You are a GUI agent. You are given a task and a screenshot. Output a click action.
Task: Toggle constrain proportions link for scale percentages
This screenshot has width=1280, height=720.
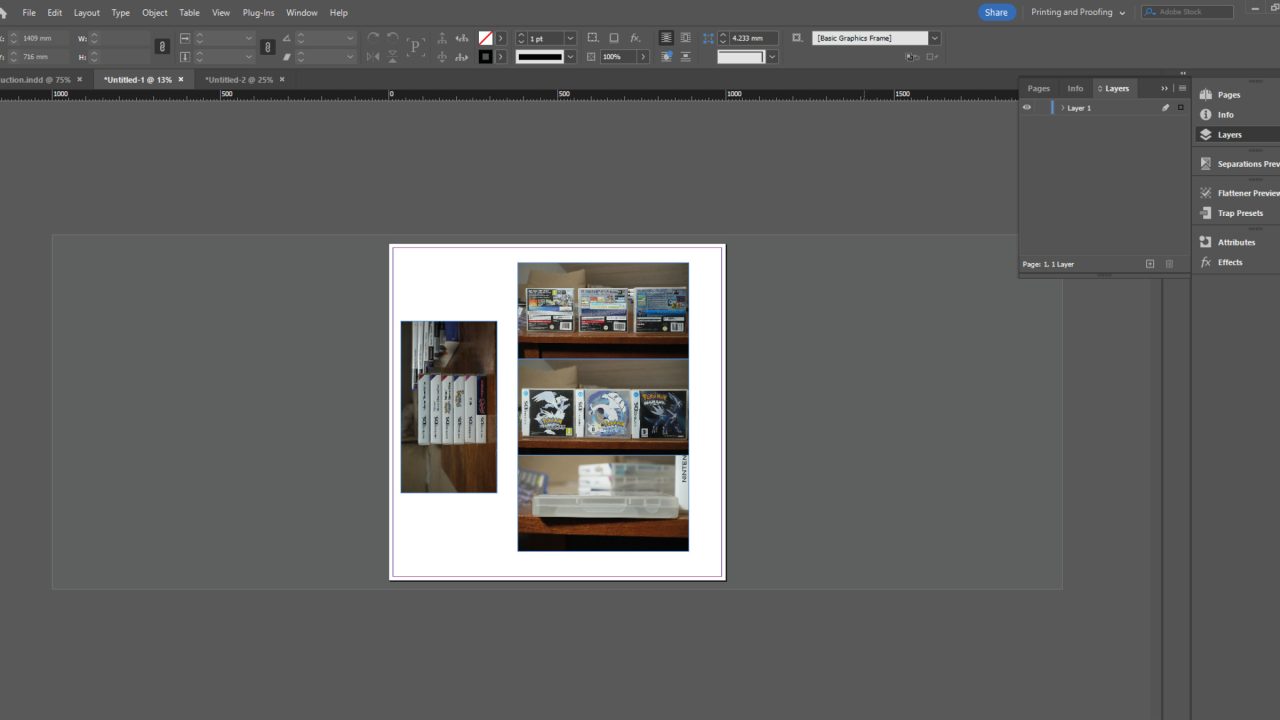267,47
